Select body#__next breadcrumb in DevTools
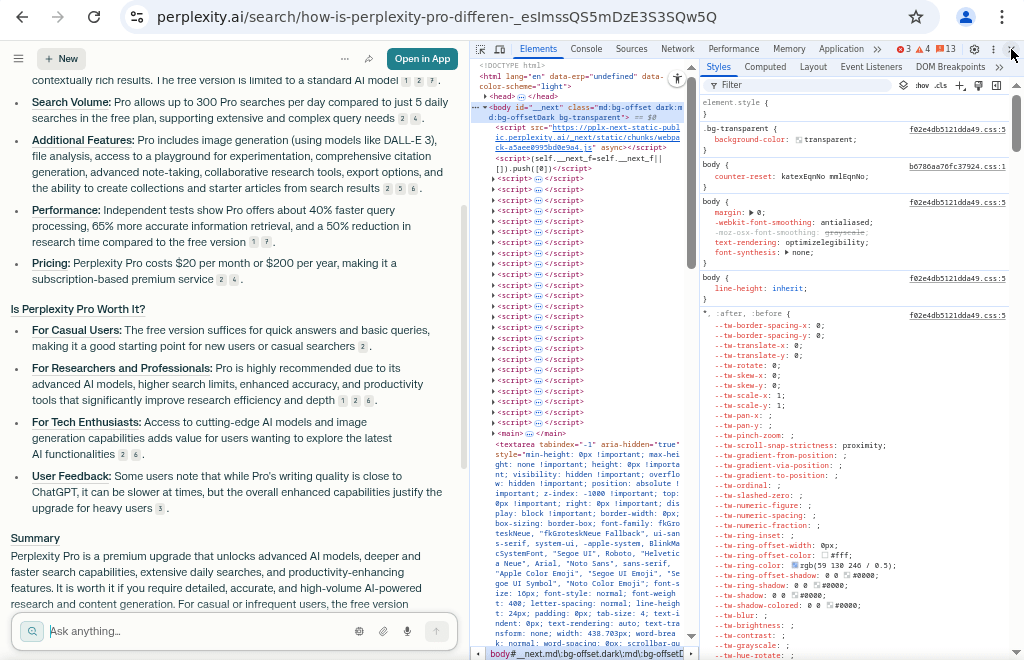Viewport: 1024px width, 660px height. [x=586, y=653]
